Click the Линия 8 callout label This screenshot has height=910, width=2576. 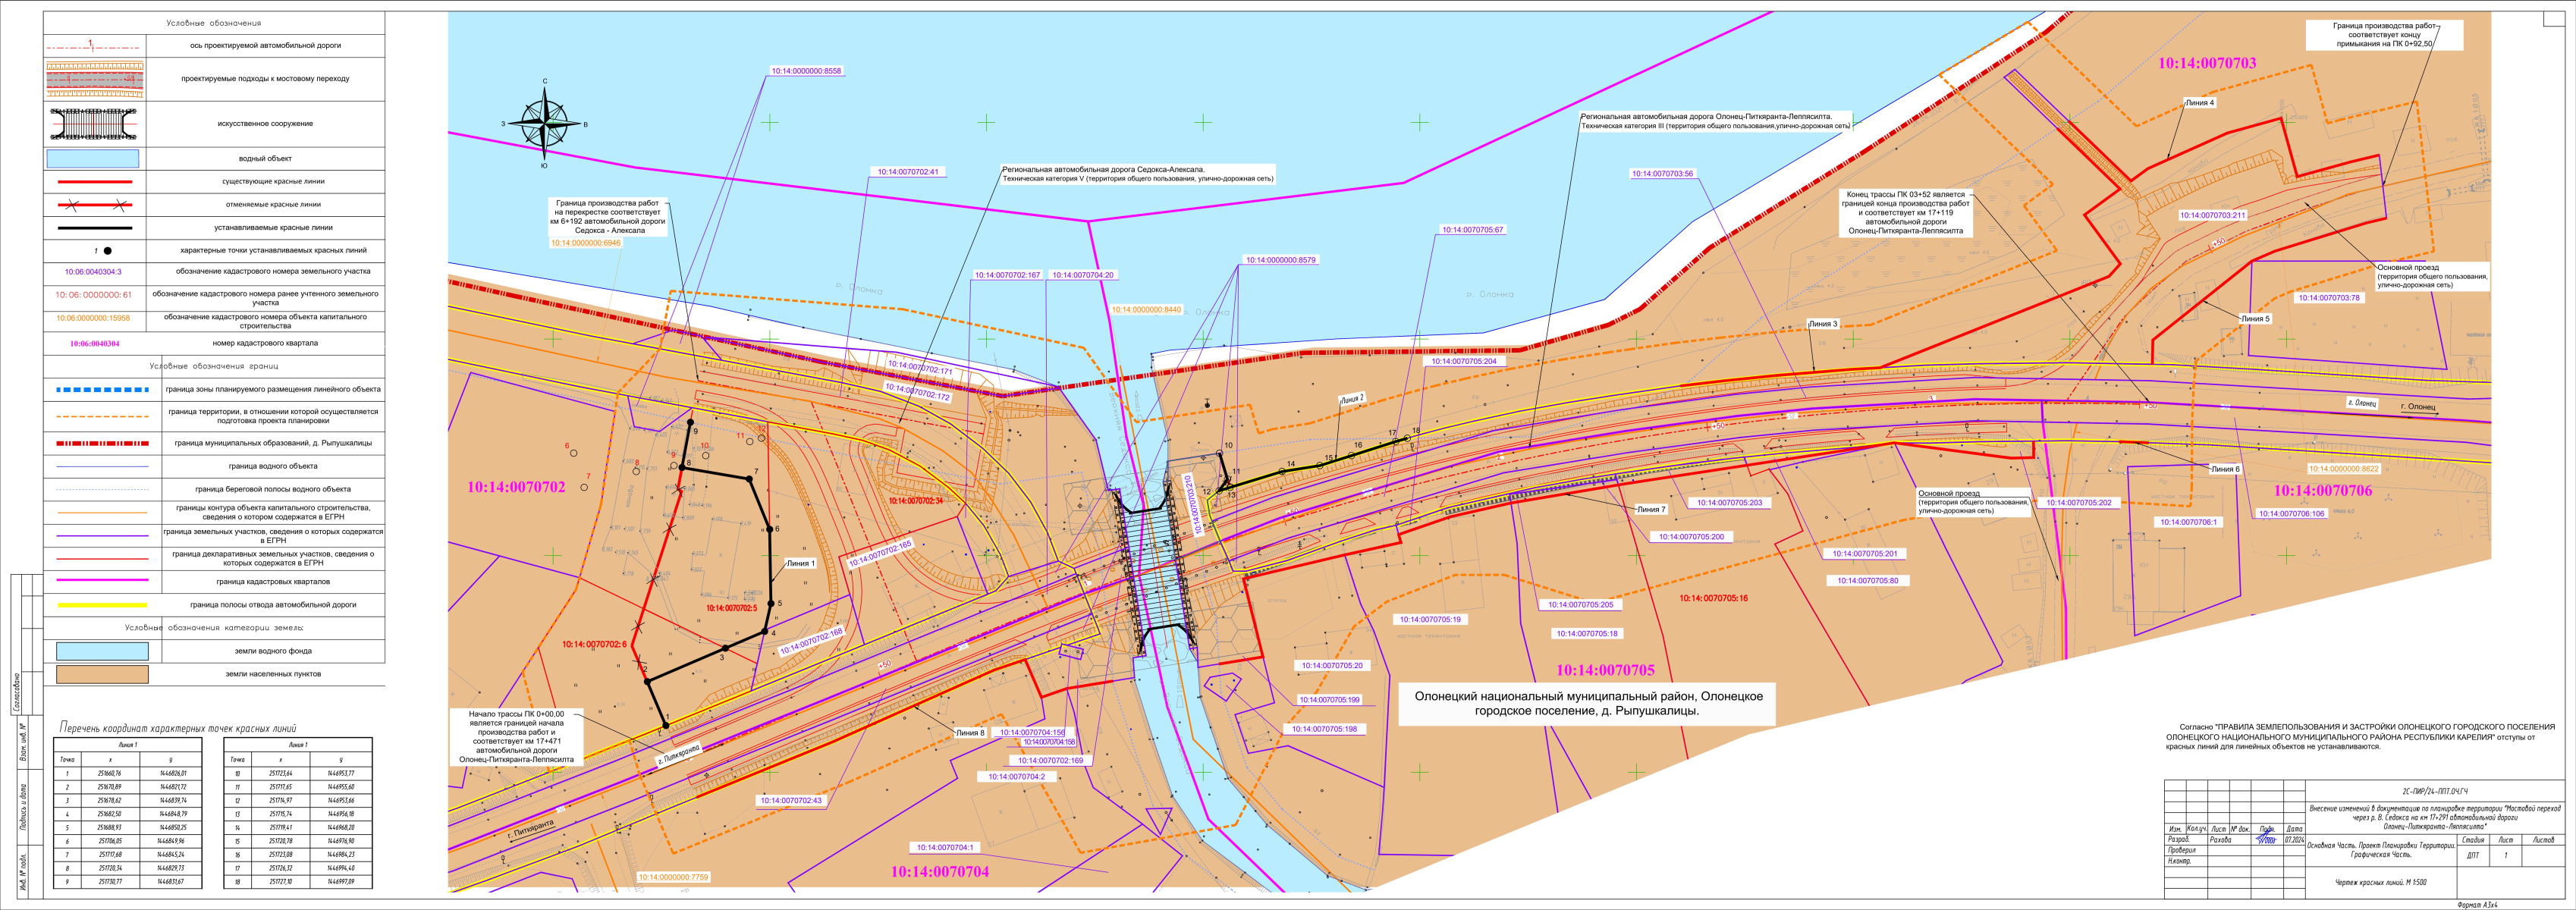click(969, 733)
